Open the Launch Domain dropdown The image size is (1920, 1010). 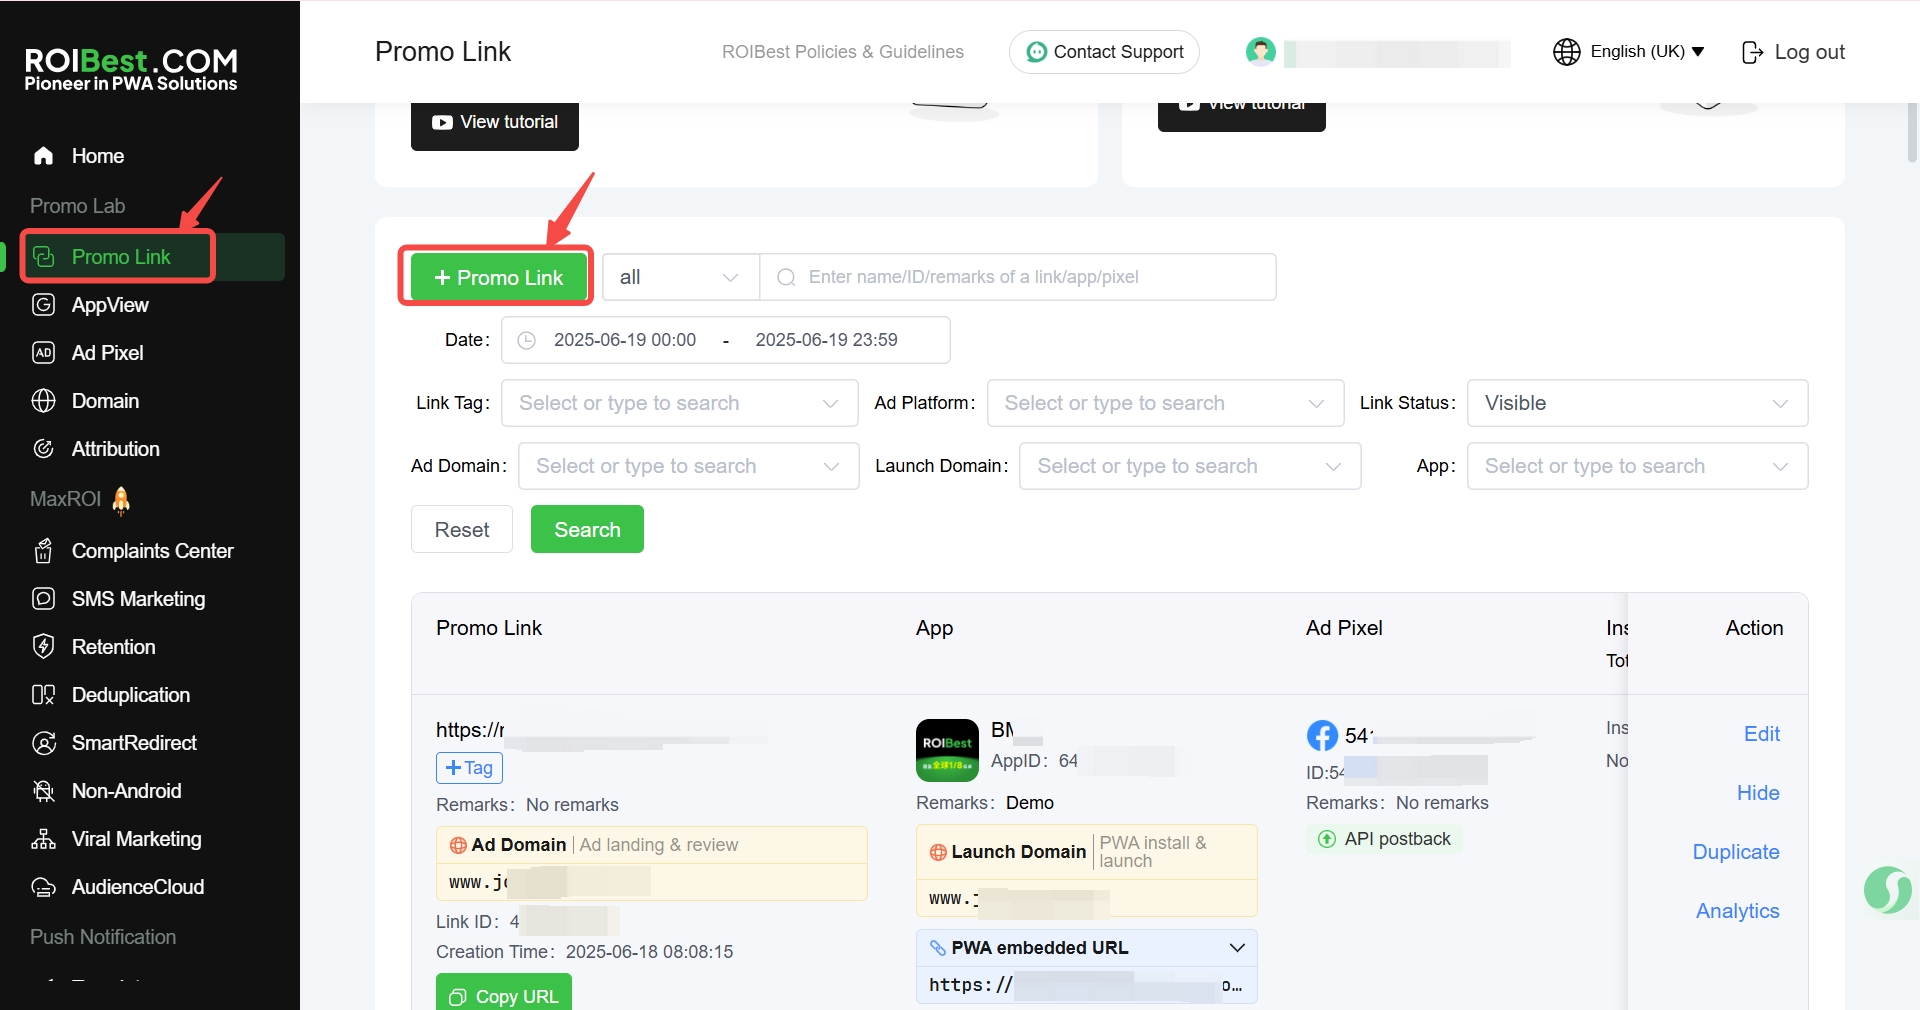[1190, 466]
